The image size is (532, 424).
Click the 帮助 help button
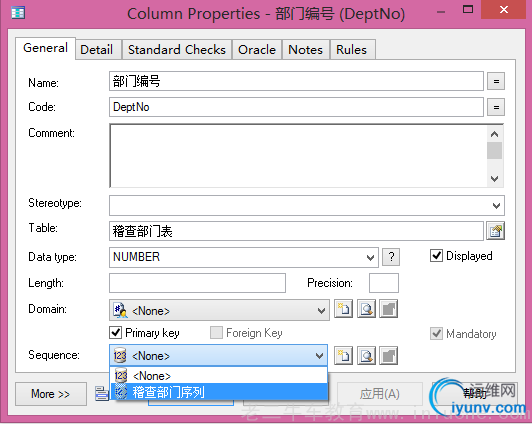click(x=475, y=393)
